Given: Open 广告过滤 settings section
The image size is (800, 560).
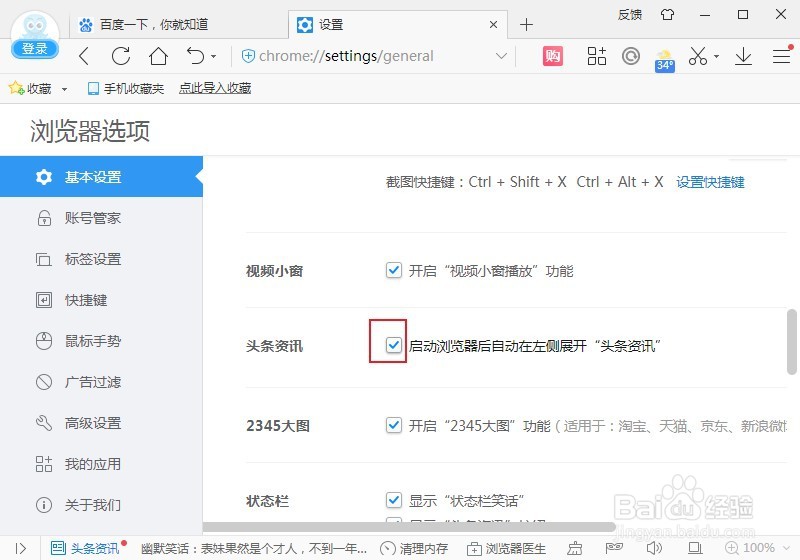Looking at the screenshot, I should pyautogui.click(x=102, y=382).
